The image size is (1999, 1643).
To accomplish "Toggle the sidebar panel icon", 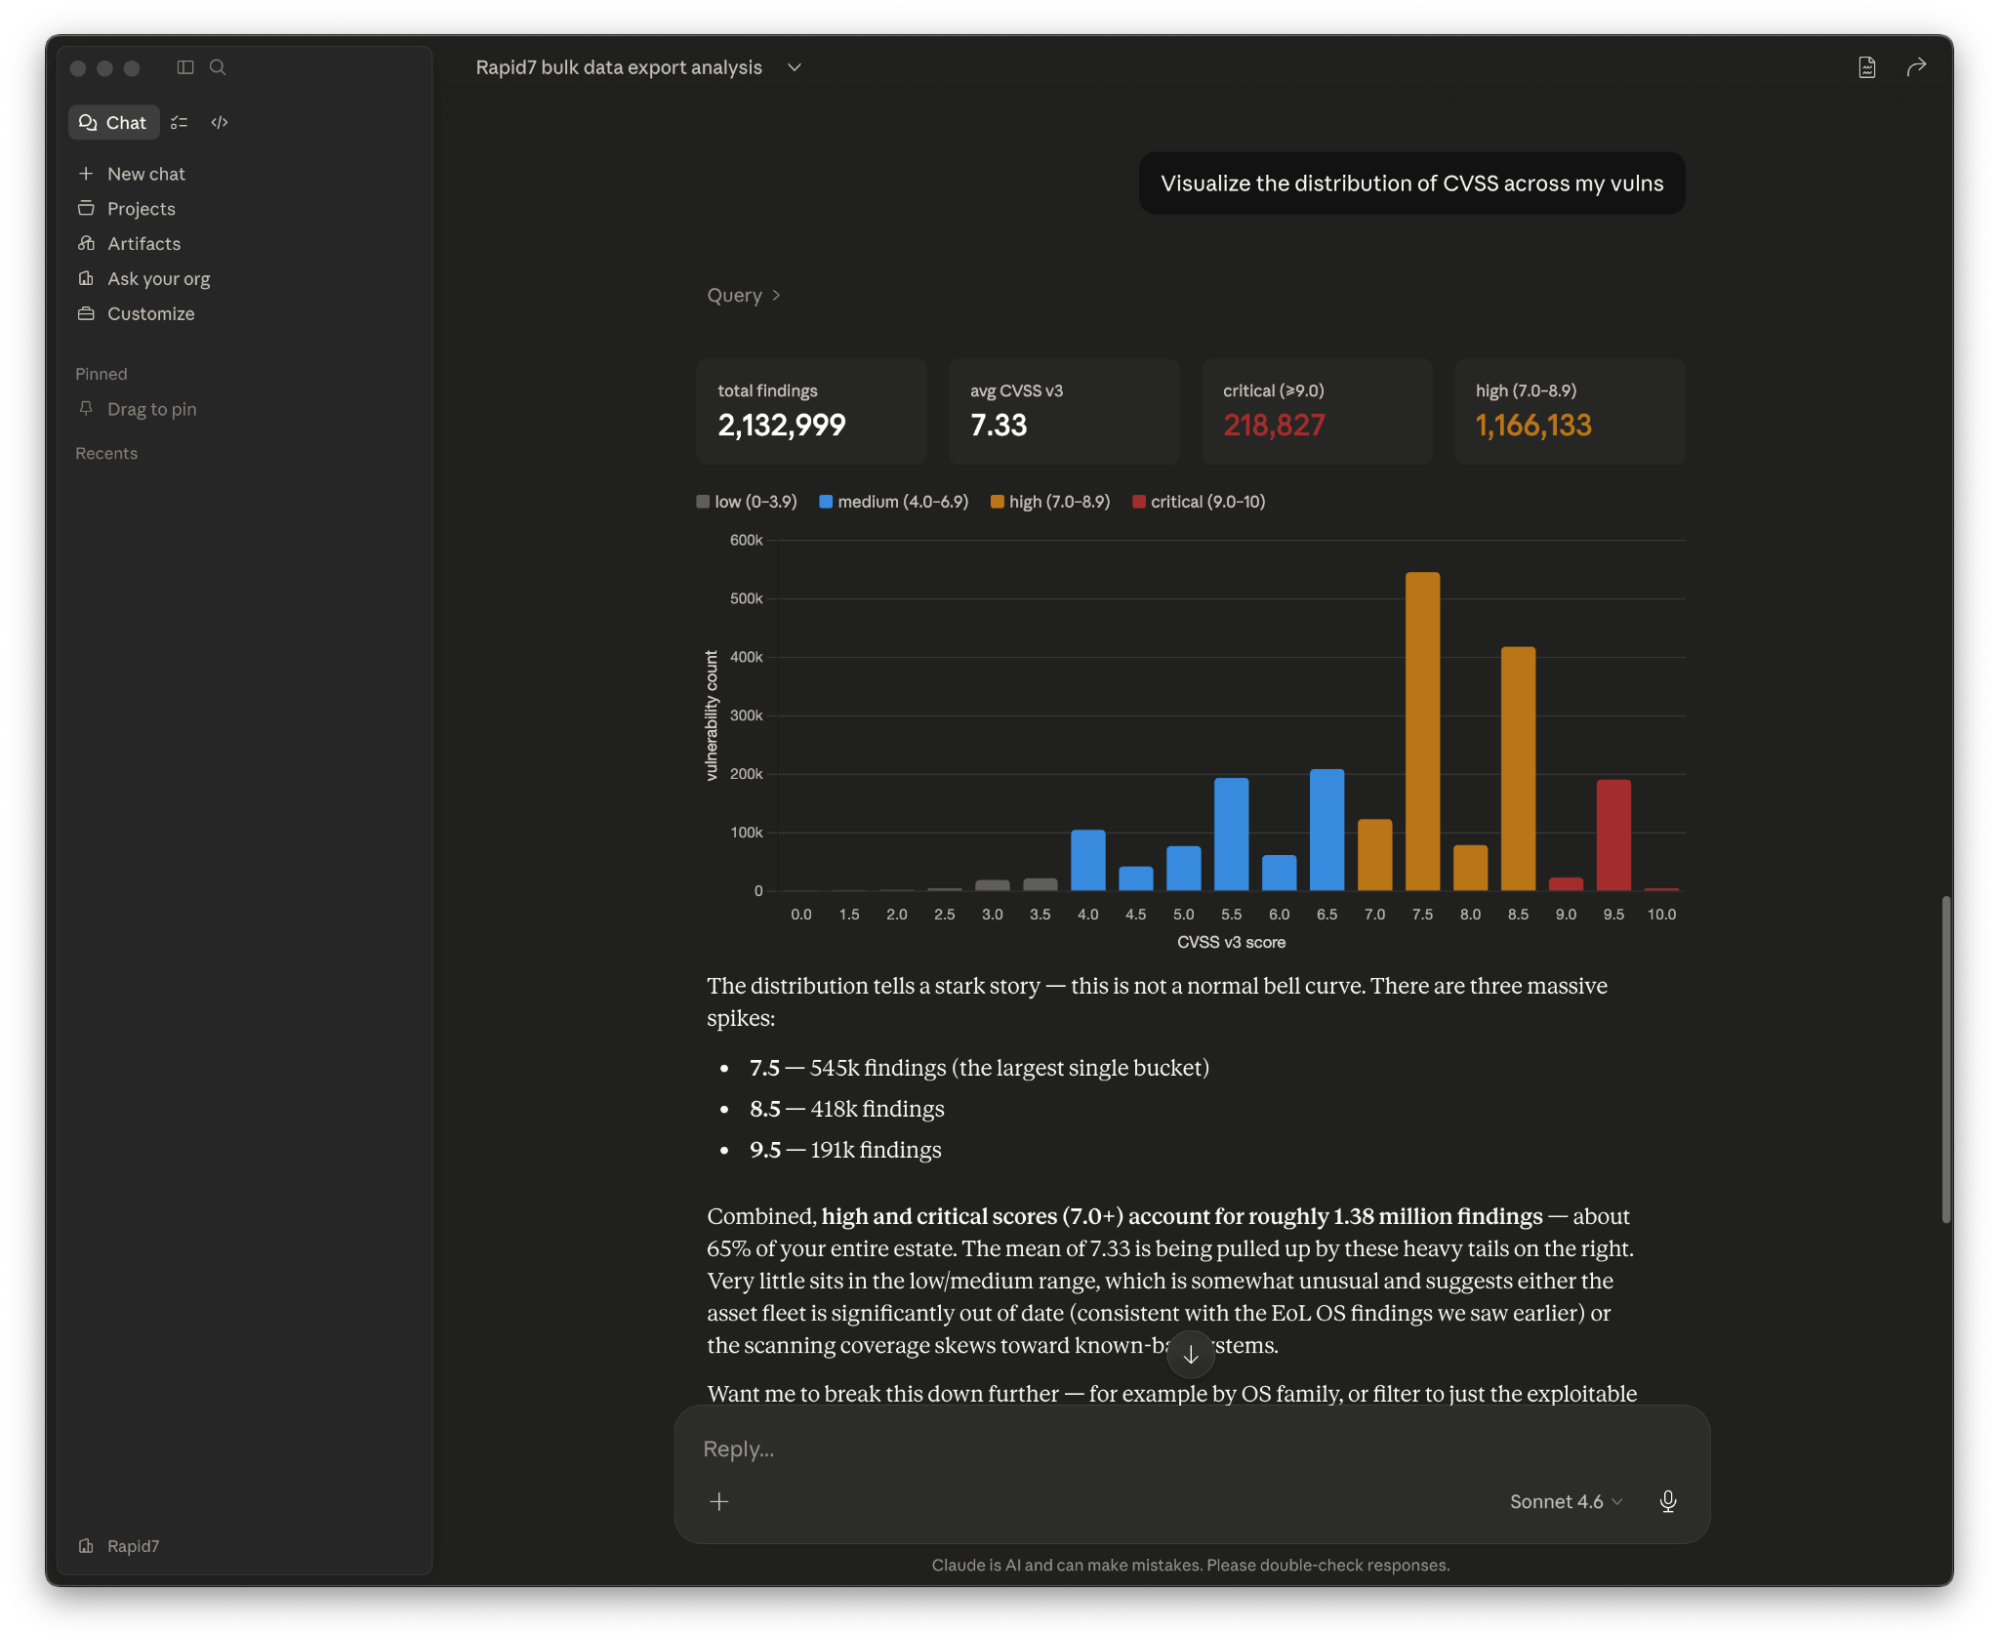I will click(x=185, y=67).
